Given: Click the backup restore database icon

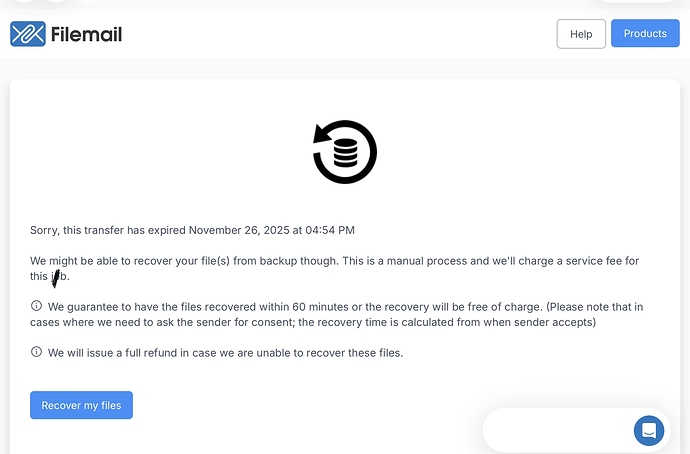Looking at the screenshot, I should (x=345, y=152).
